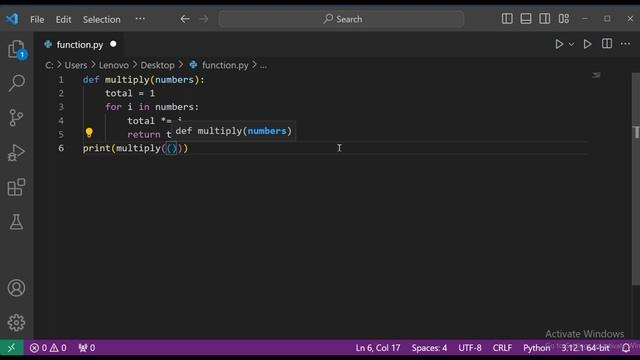
Task: Open the File menu
Action: (37, 19)
